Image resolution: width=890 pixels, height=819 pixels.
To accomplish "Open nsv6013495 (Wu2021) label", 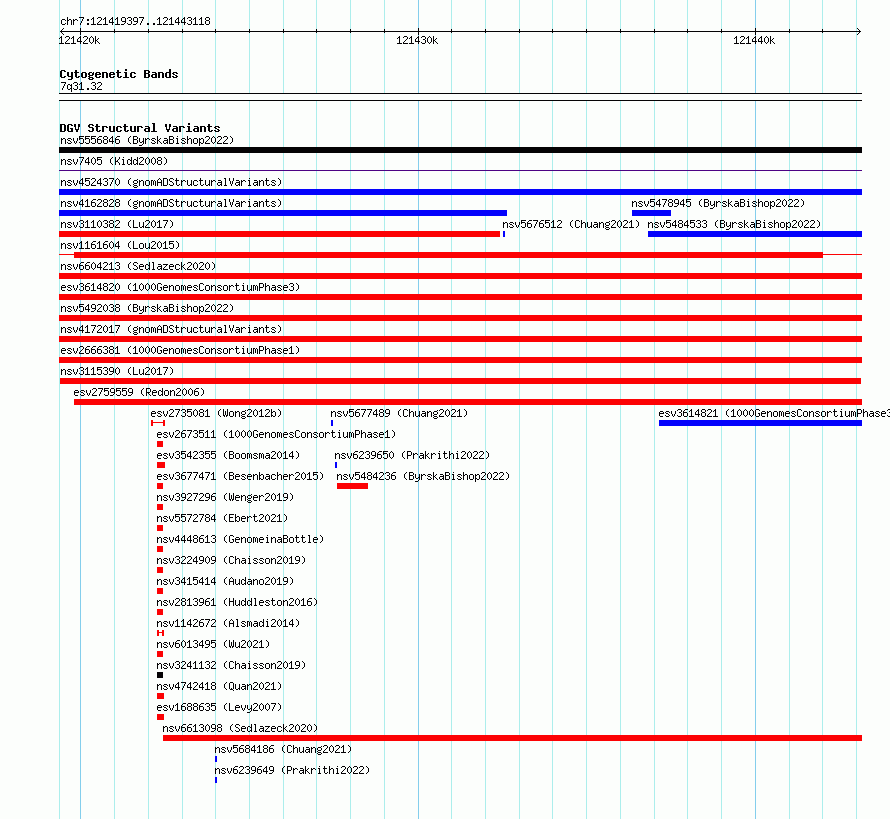I will [x=213, y=644].
